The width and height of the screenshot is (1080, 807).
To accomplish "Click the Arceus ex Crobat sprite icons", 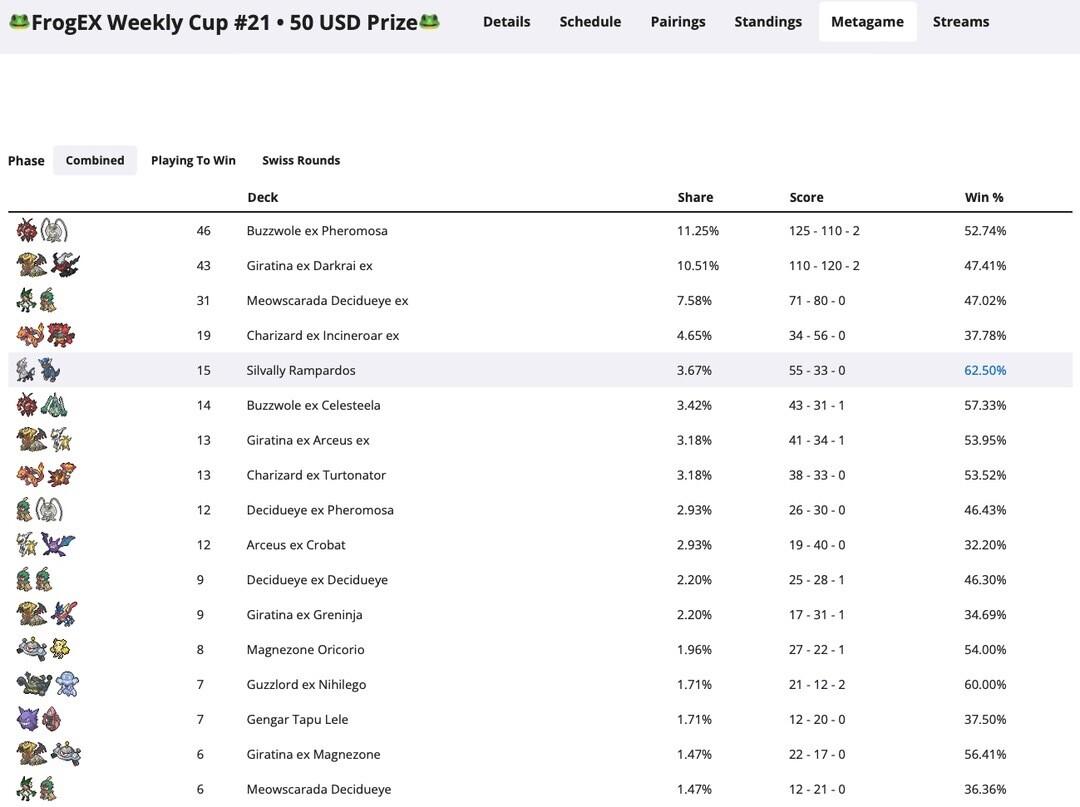I will (x=46, y=545).
